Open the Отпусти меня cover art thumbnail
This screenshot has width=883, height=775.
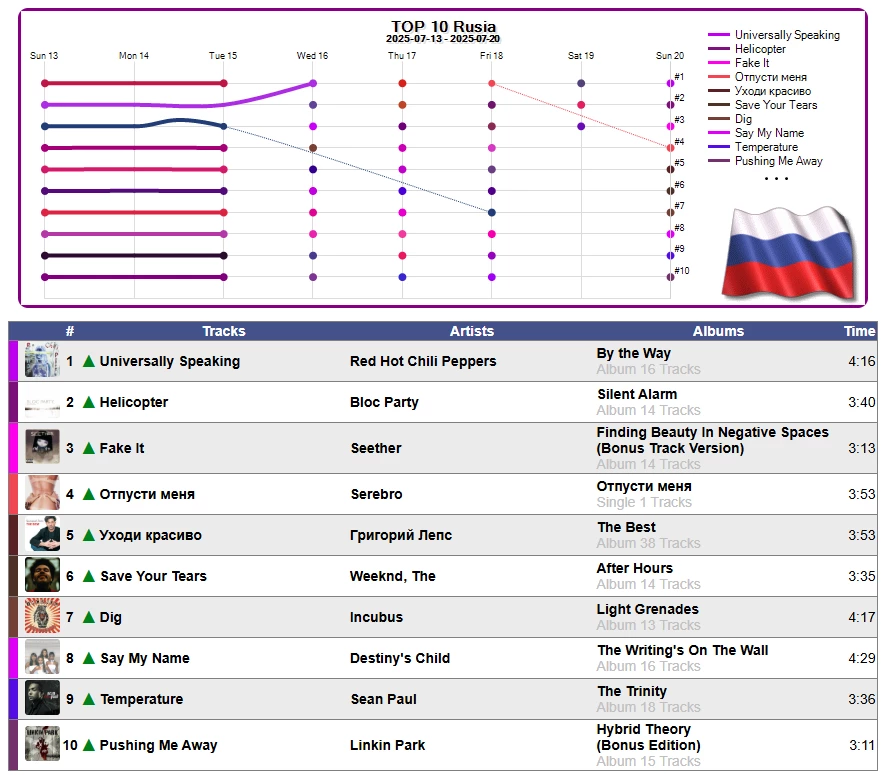coord(42,493)
